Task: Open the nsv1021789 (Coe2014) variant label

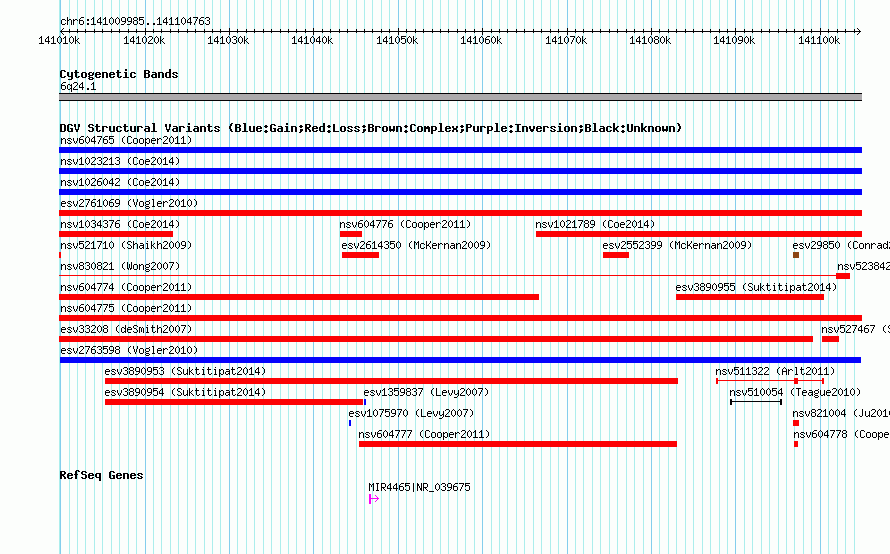Action: tap(595, 224)
